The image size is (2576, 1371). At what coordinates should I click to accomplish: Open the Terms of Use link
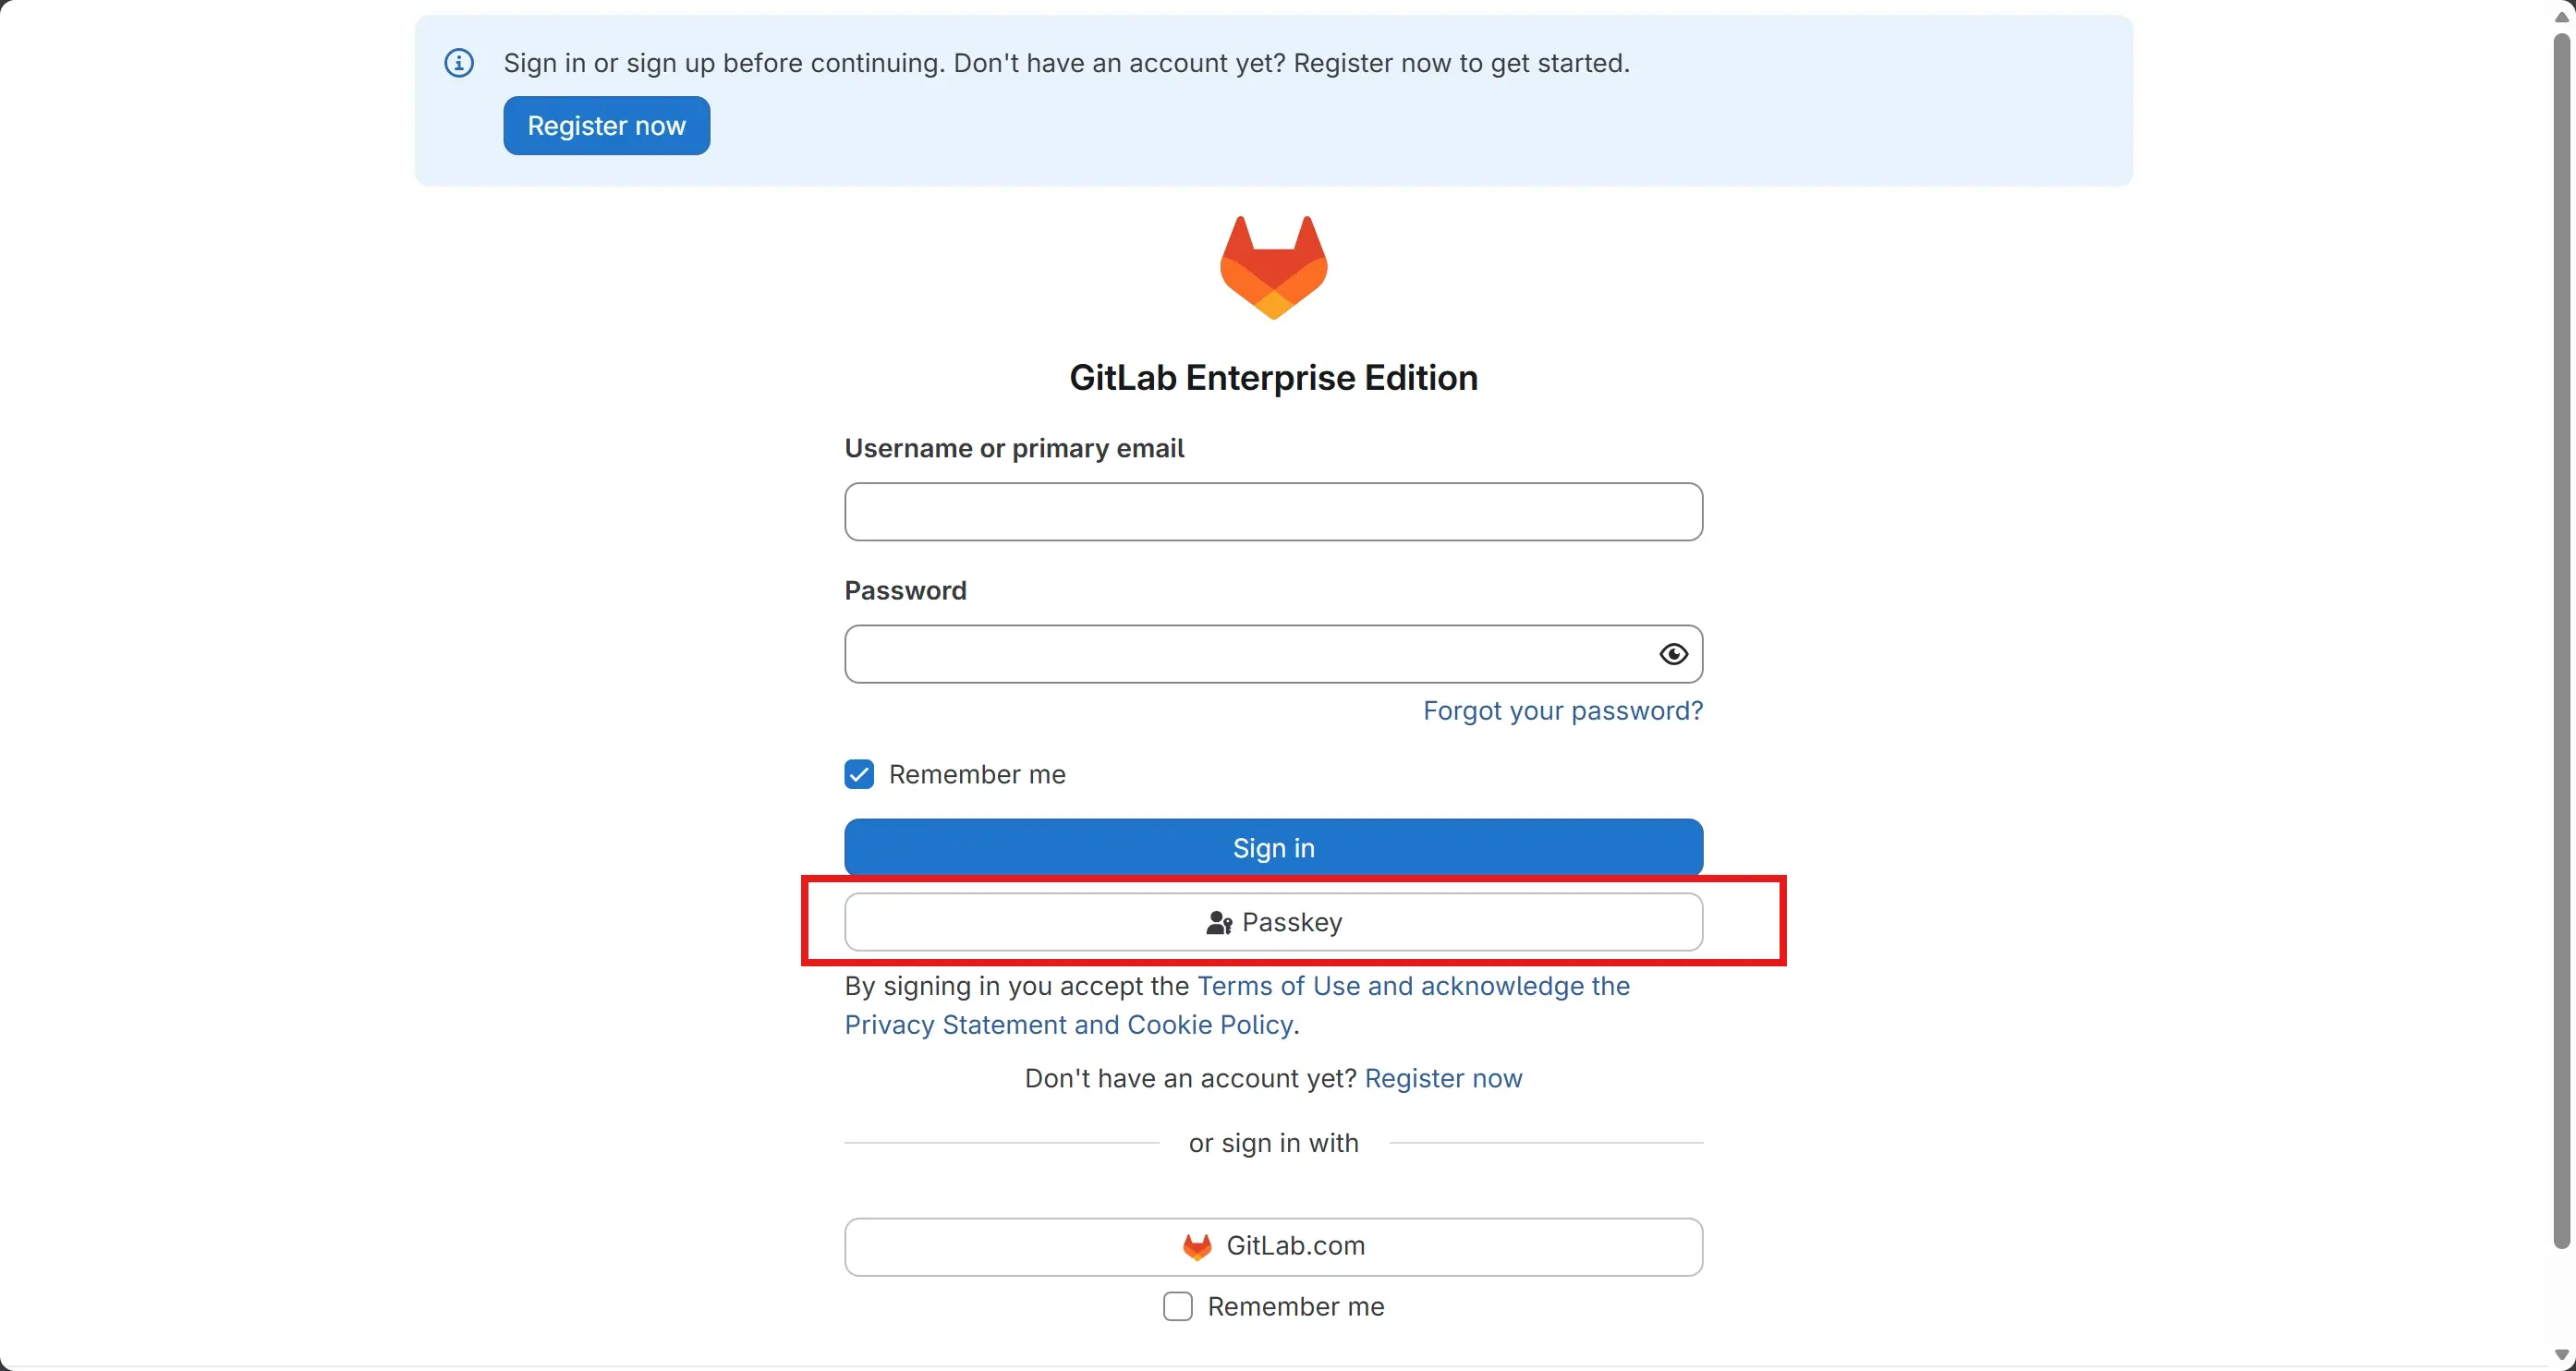pos(1278,986)
